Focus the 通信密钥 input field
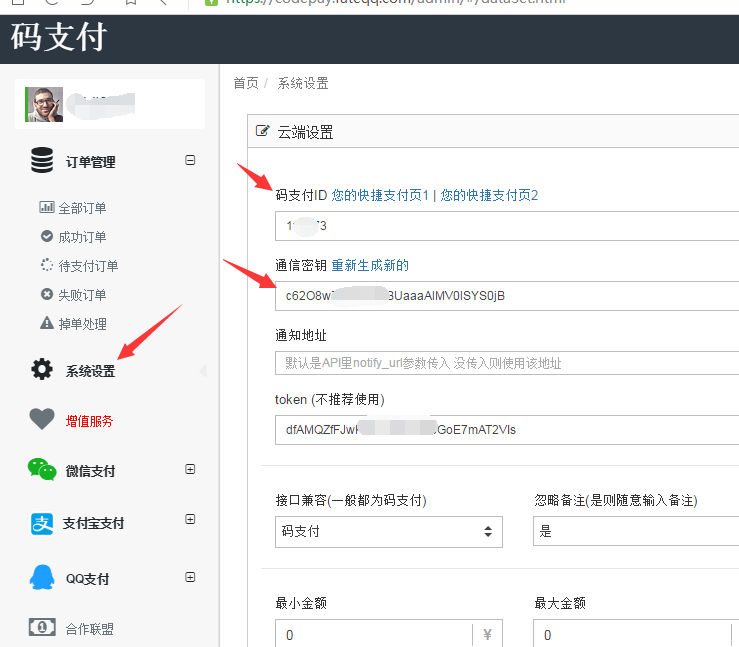The width and height of the screenshot is (739, 647). pos(507,296)
